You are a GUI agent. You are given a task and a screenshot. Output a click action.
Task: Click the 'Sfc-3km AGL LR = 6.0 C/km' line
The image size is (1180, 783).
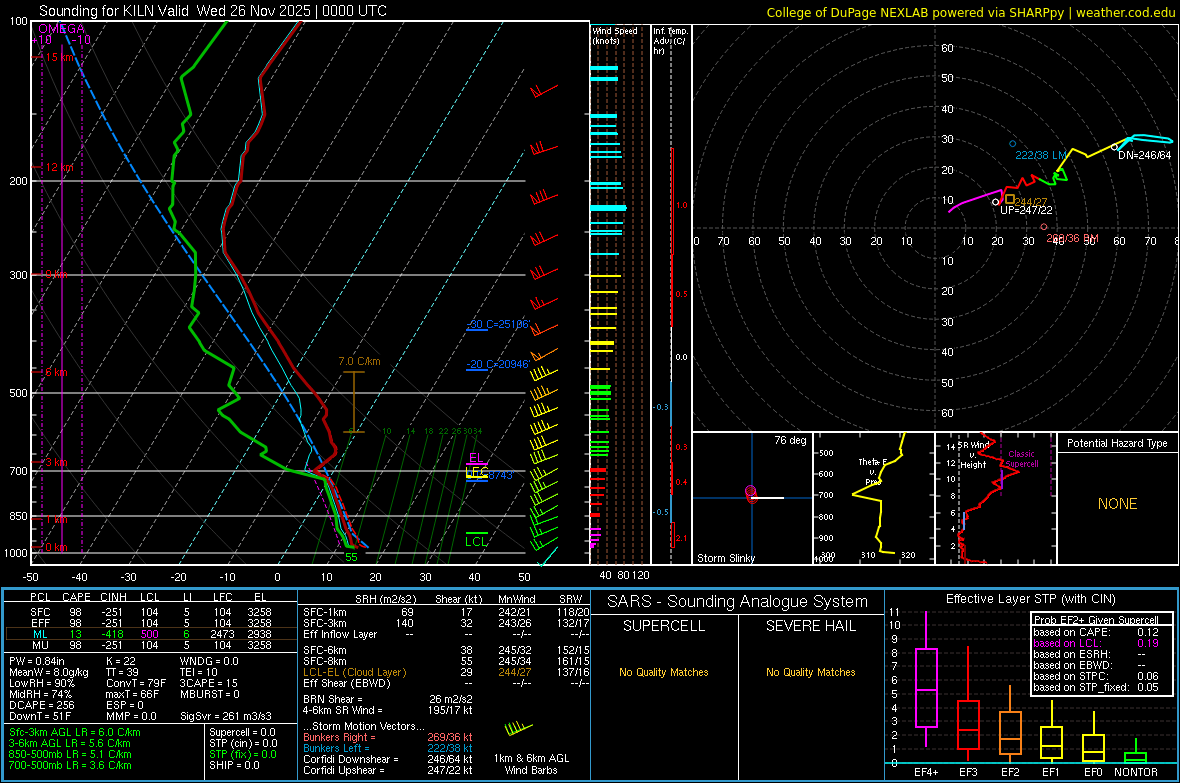[75, 732]
